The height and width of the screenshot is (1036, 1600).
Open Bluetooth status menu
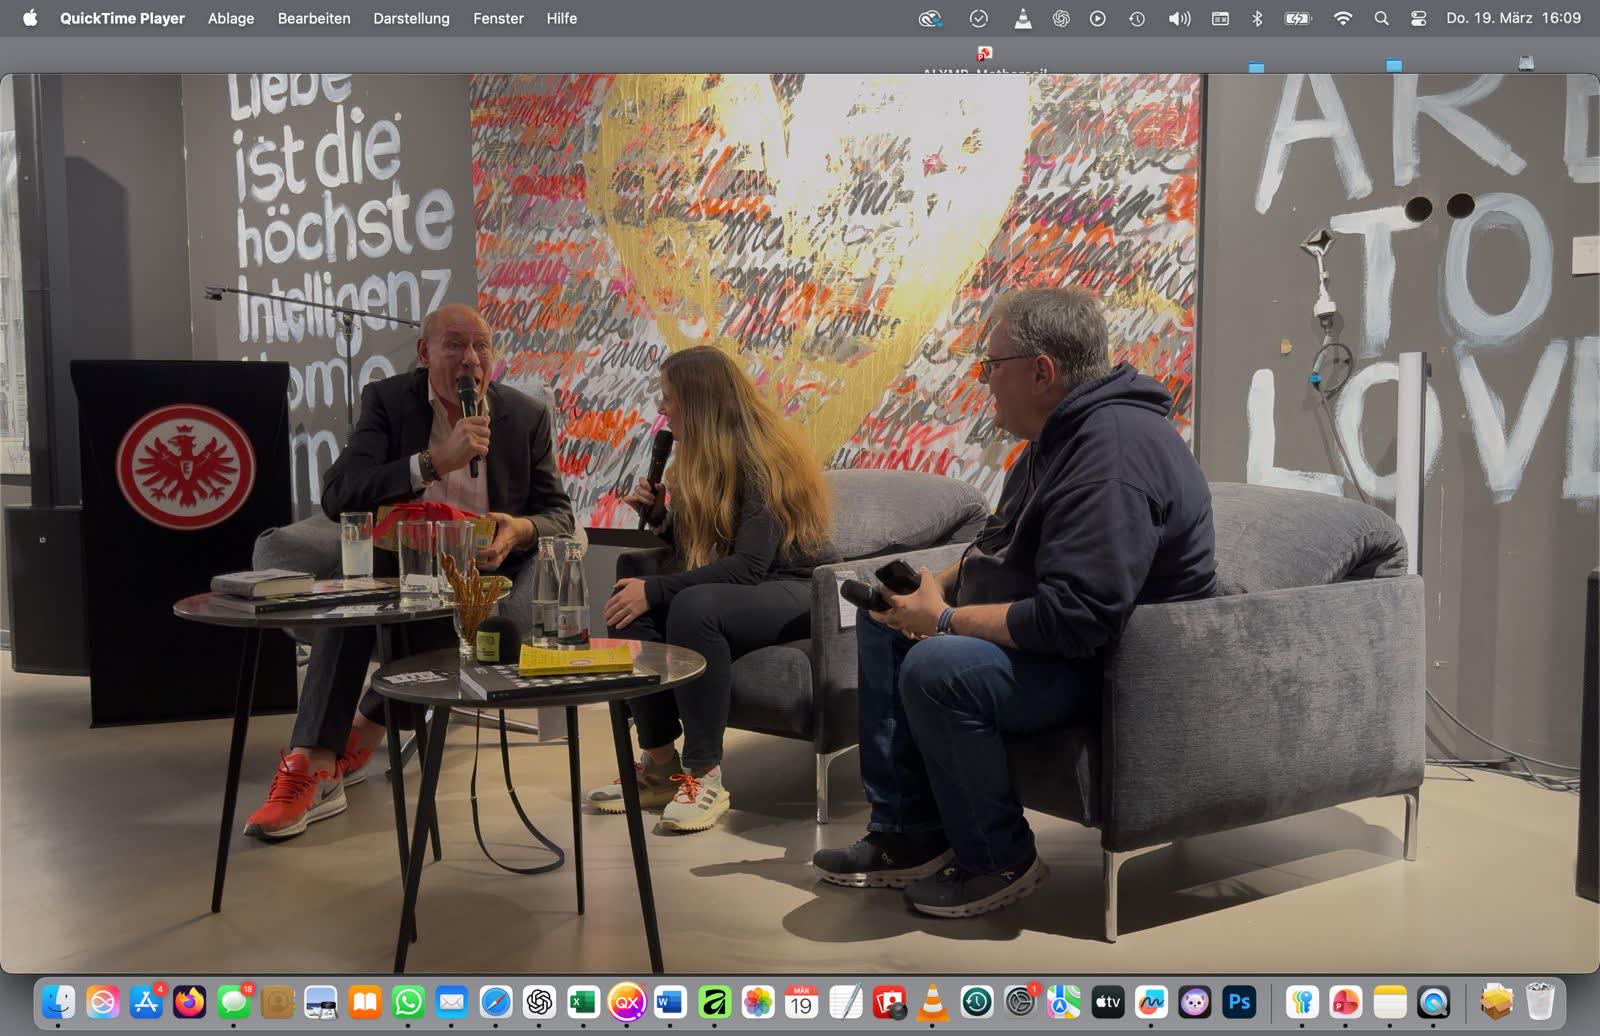pos(1258,18)
